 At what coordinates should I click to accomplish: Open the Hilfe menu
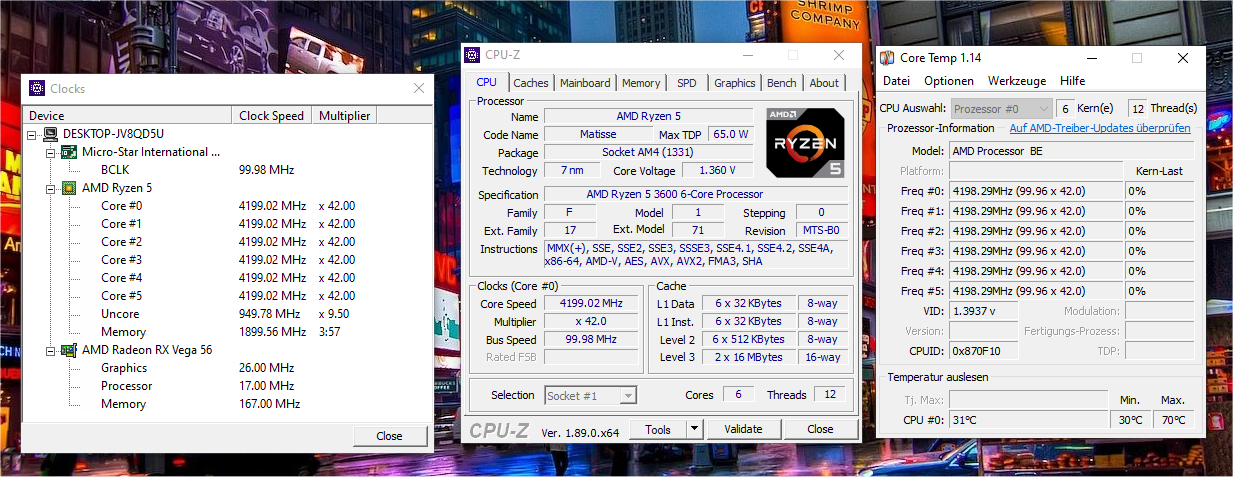[x=1073, y=81]
